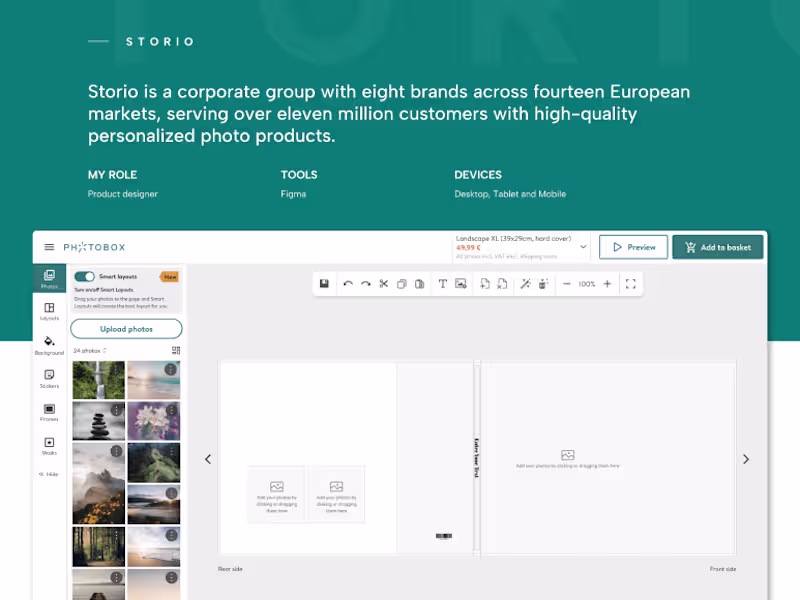
Task: Select the forest path photo thumbnail
Action: (98, 547)
